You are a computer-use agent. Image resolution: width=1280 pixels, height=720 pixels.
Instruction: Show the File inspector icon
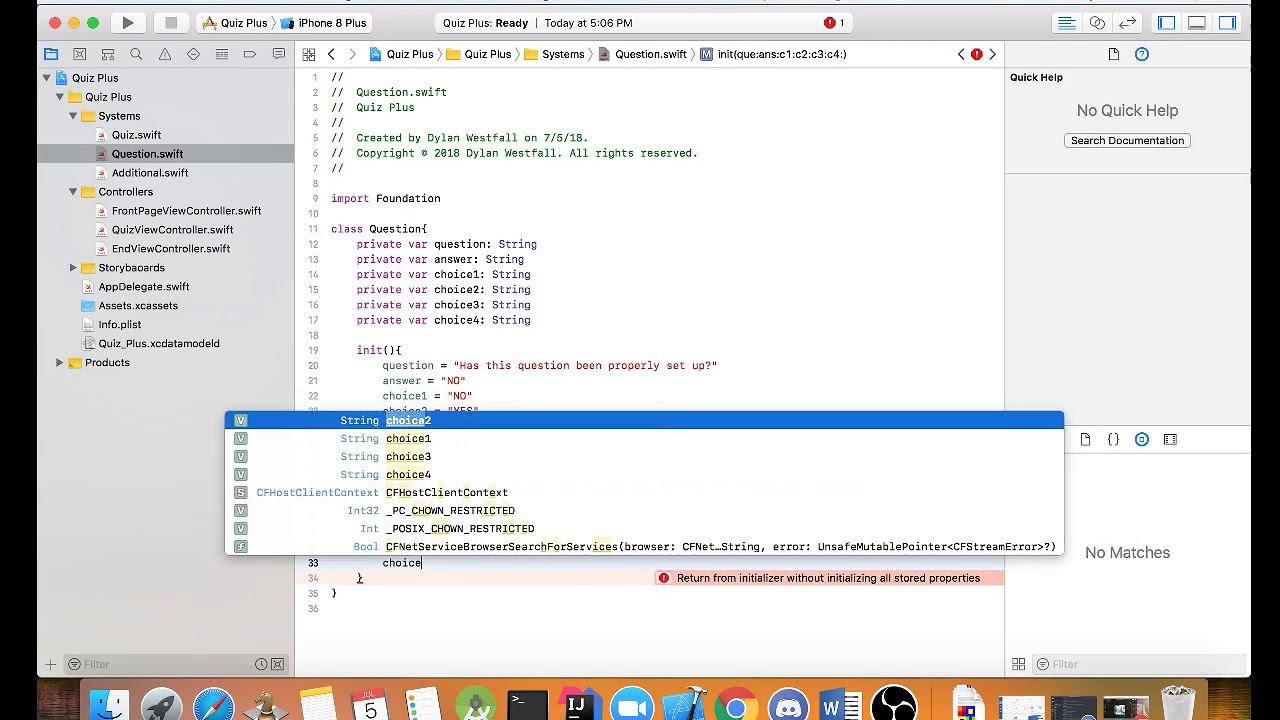pos(1113,54)
